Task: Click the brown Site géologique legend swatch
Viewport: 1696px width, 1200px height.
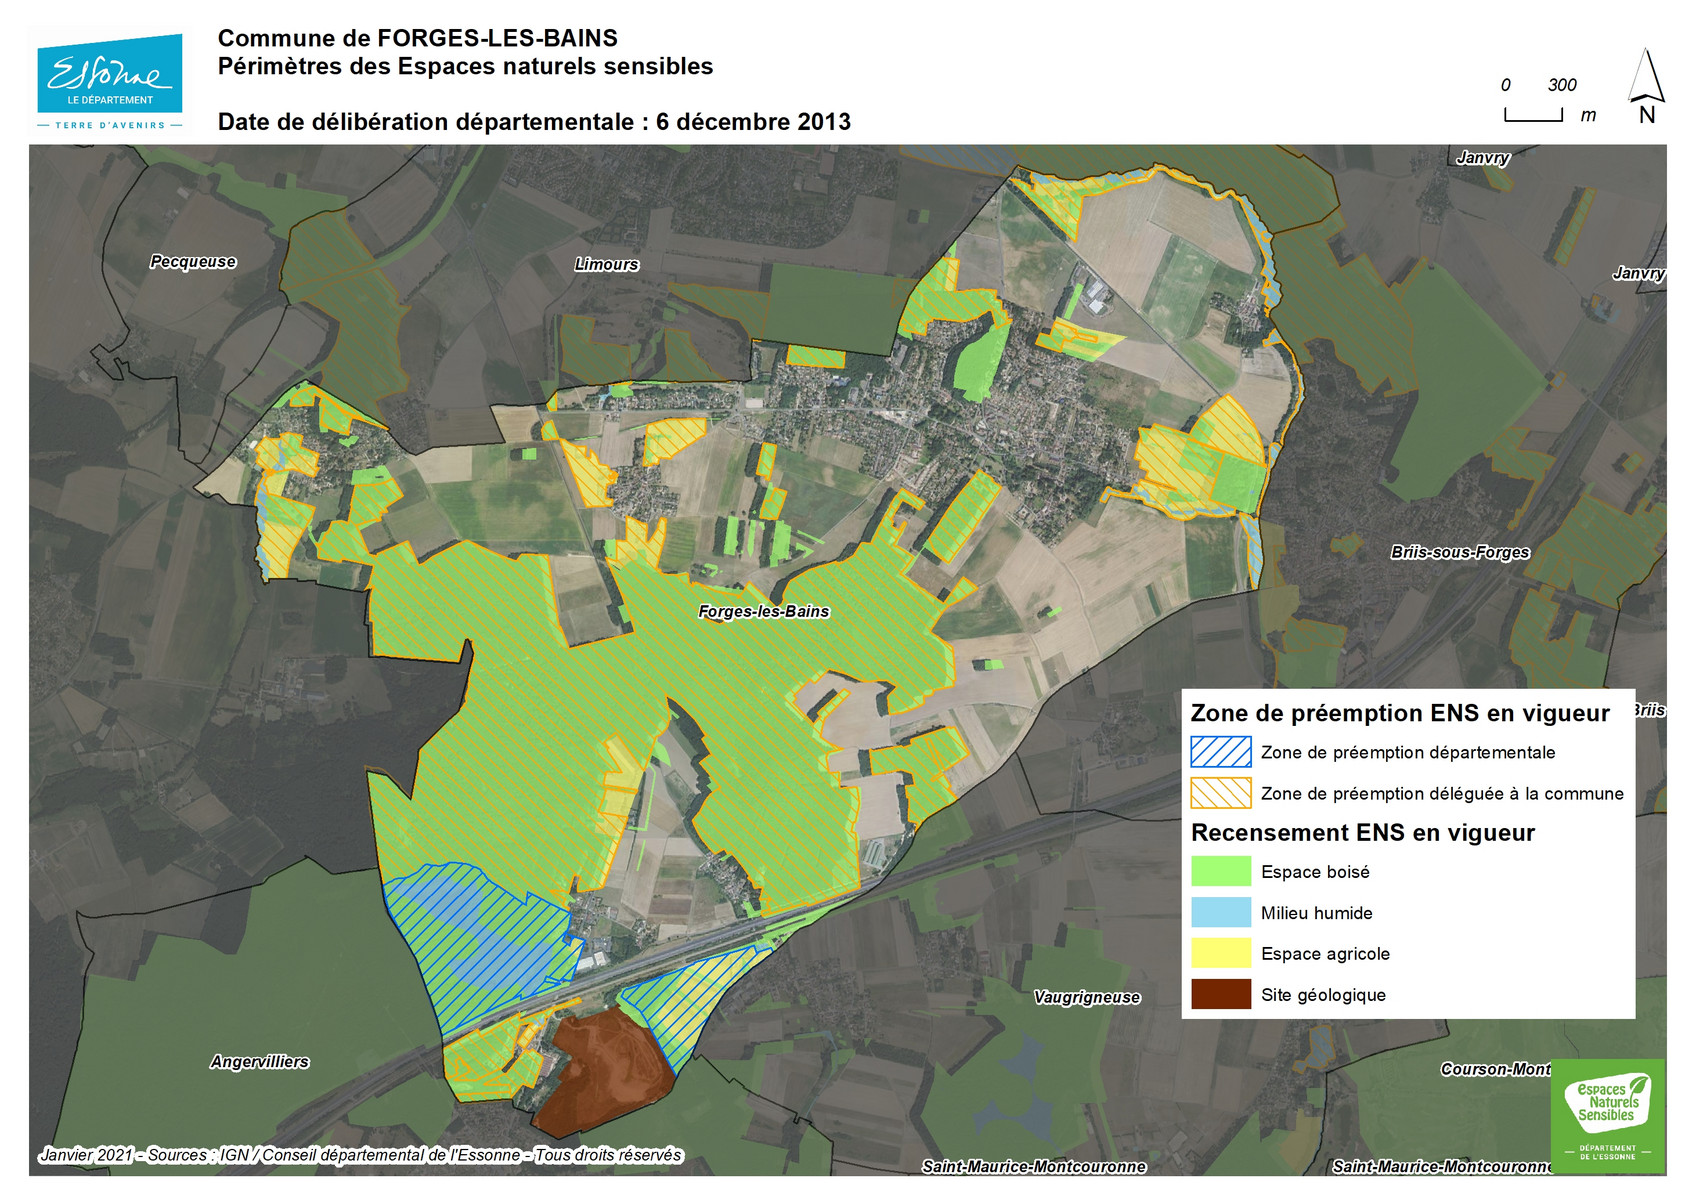Action: point(1221,994)
